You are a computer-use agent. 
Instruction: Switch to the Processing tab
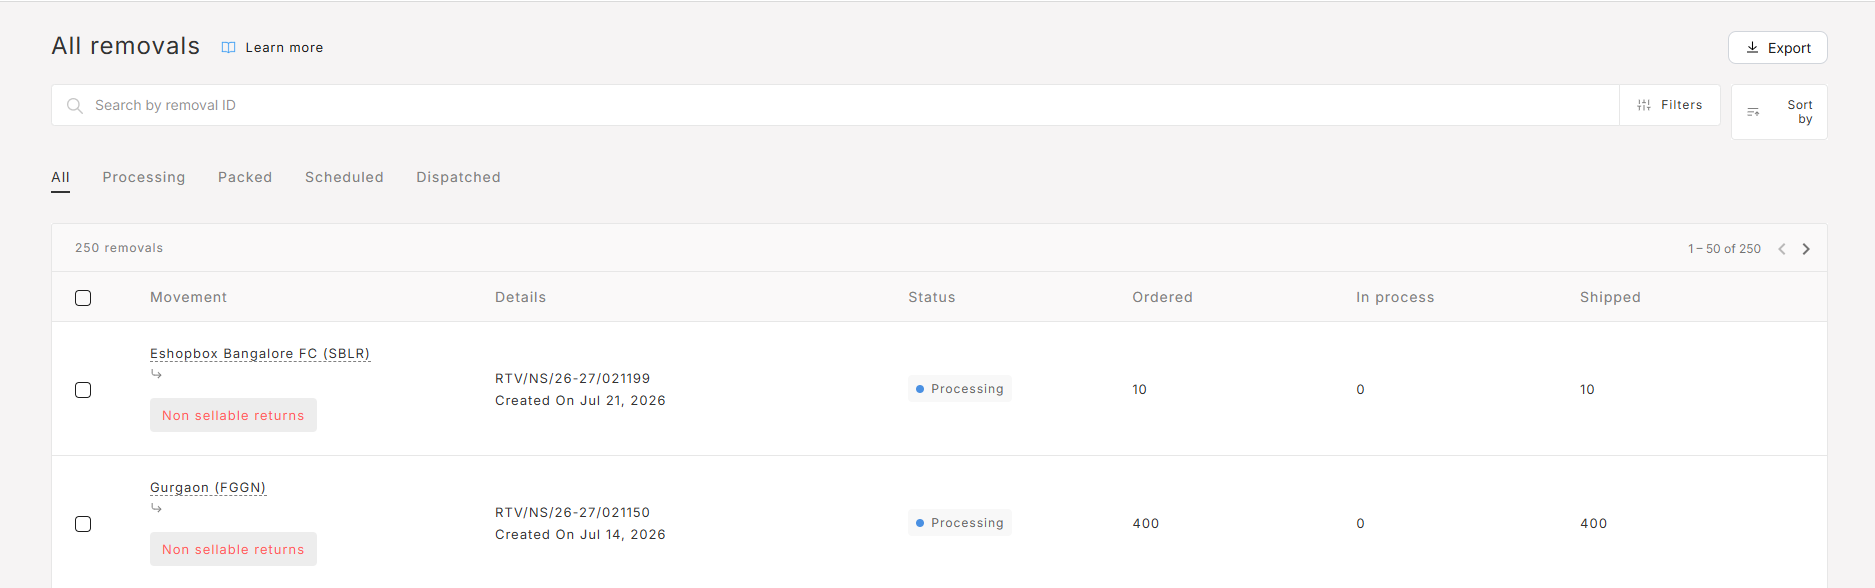point(144,177)
